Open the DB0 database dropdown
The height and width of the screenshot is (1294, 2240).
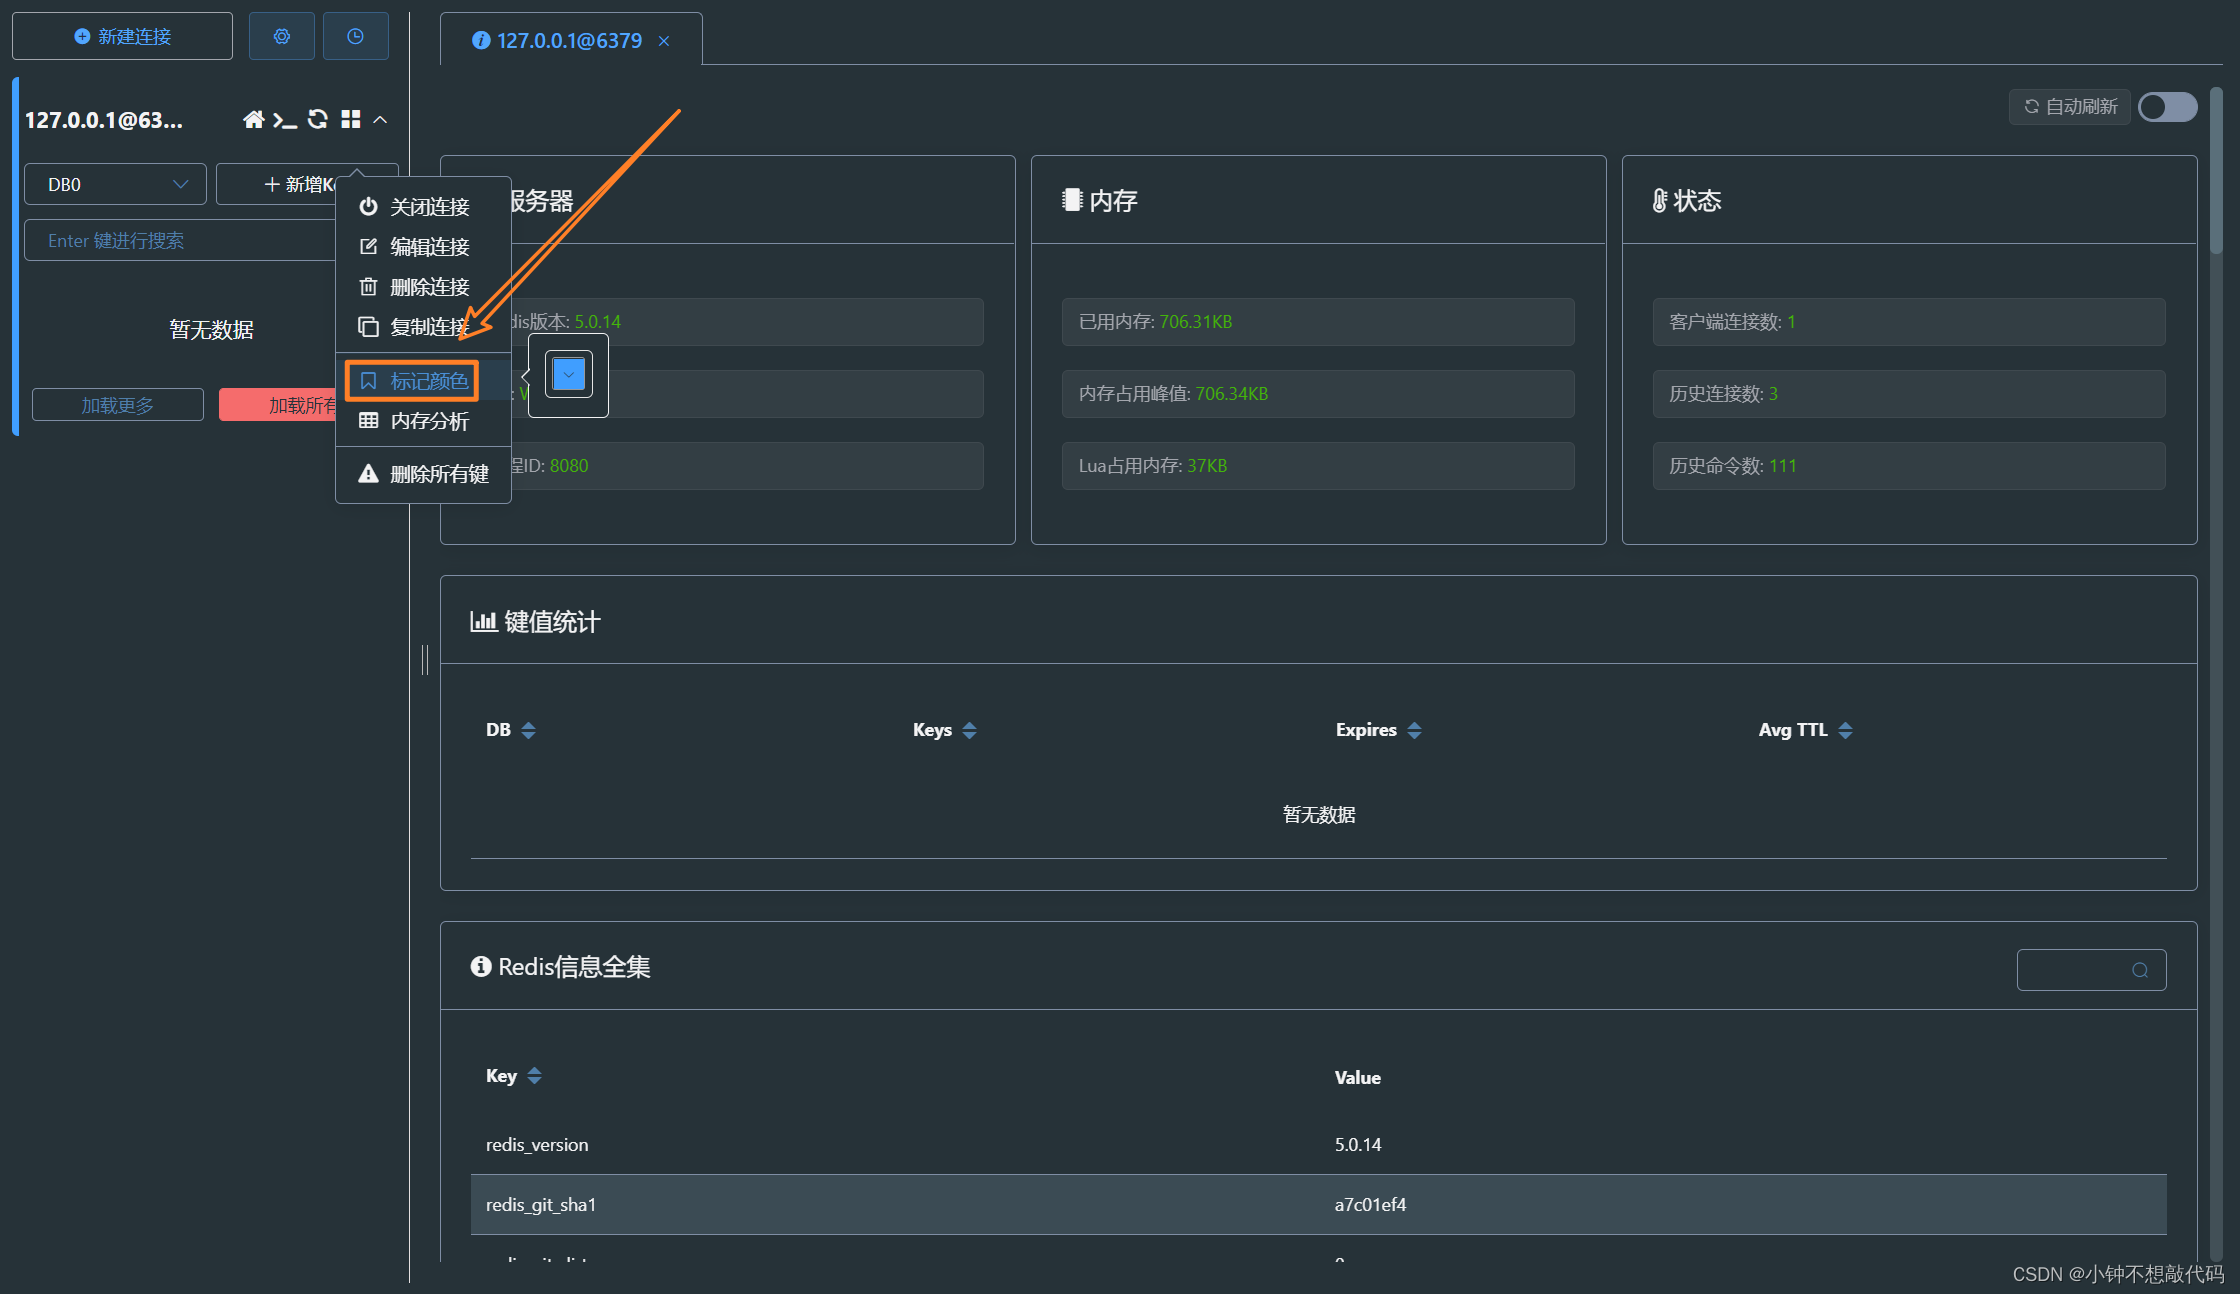pos(115,184)
